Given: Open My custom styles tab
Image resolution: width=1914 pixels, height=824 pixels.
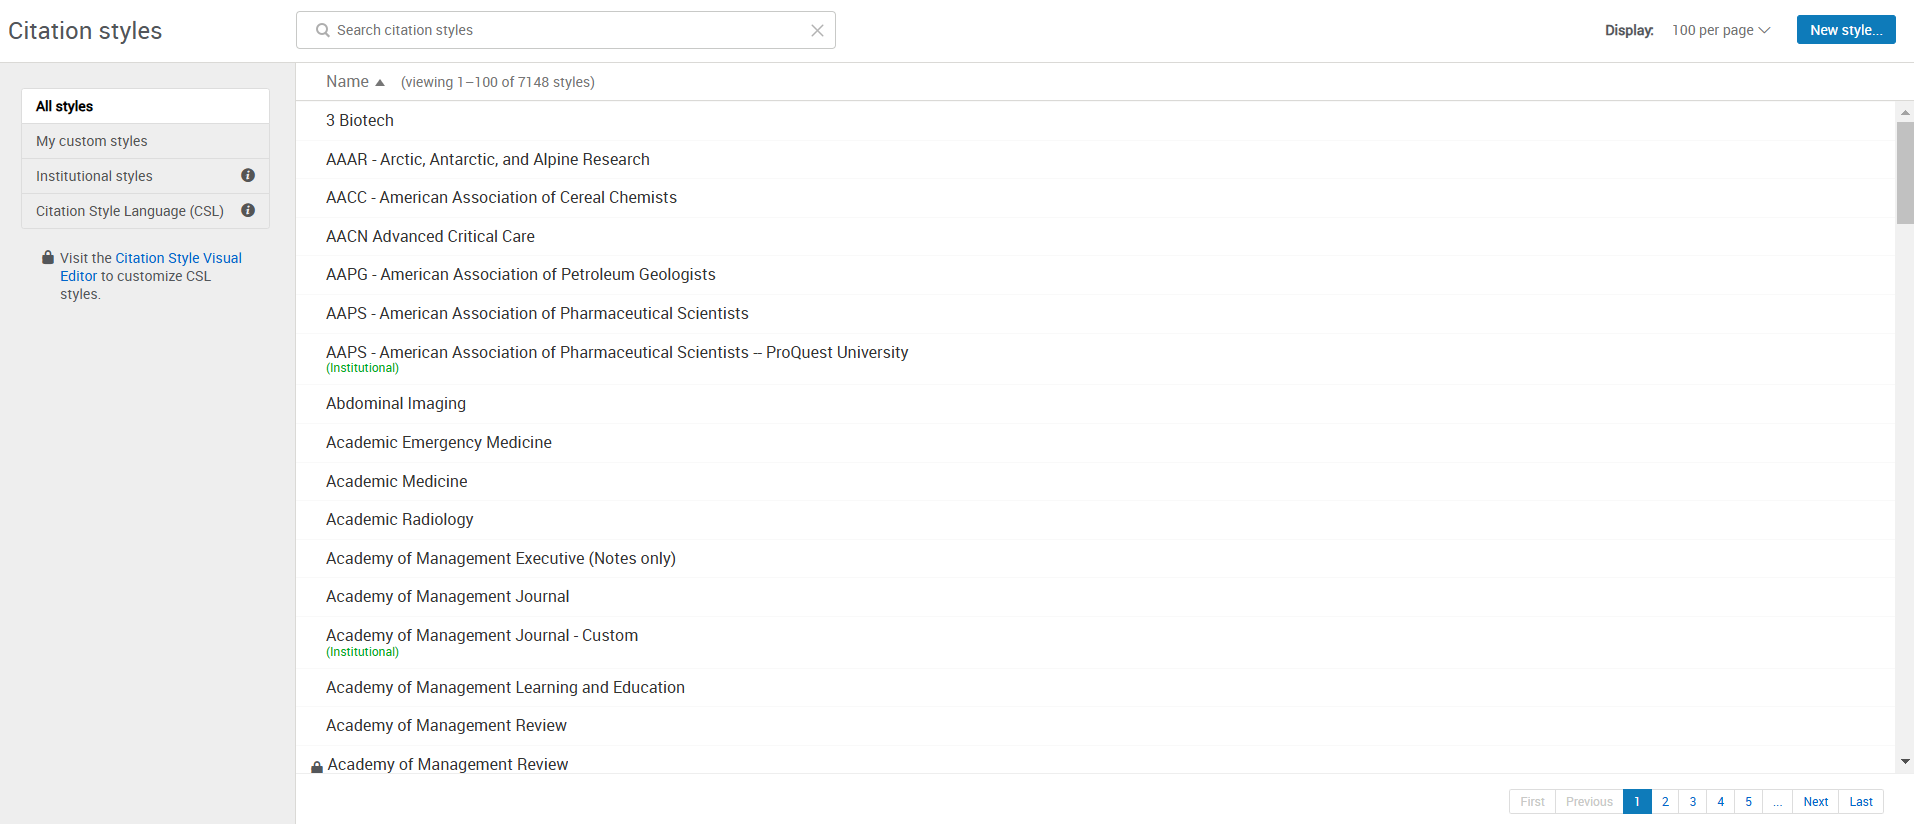Looking at the screenshot, I should pos(145,141).
